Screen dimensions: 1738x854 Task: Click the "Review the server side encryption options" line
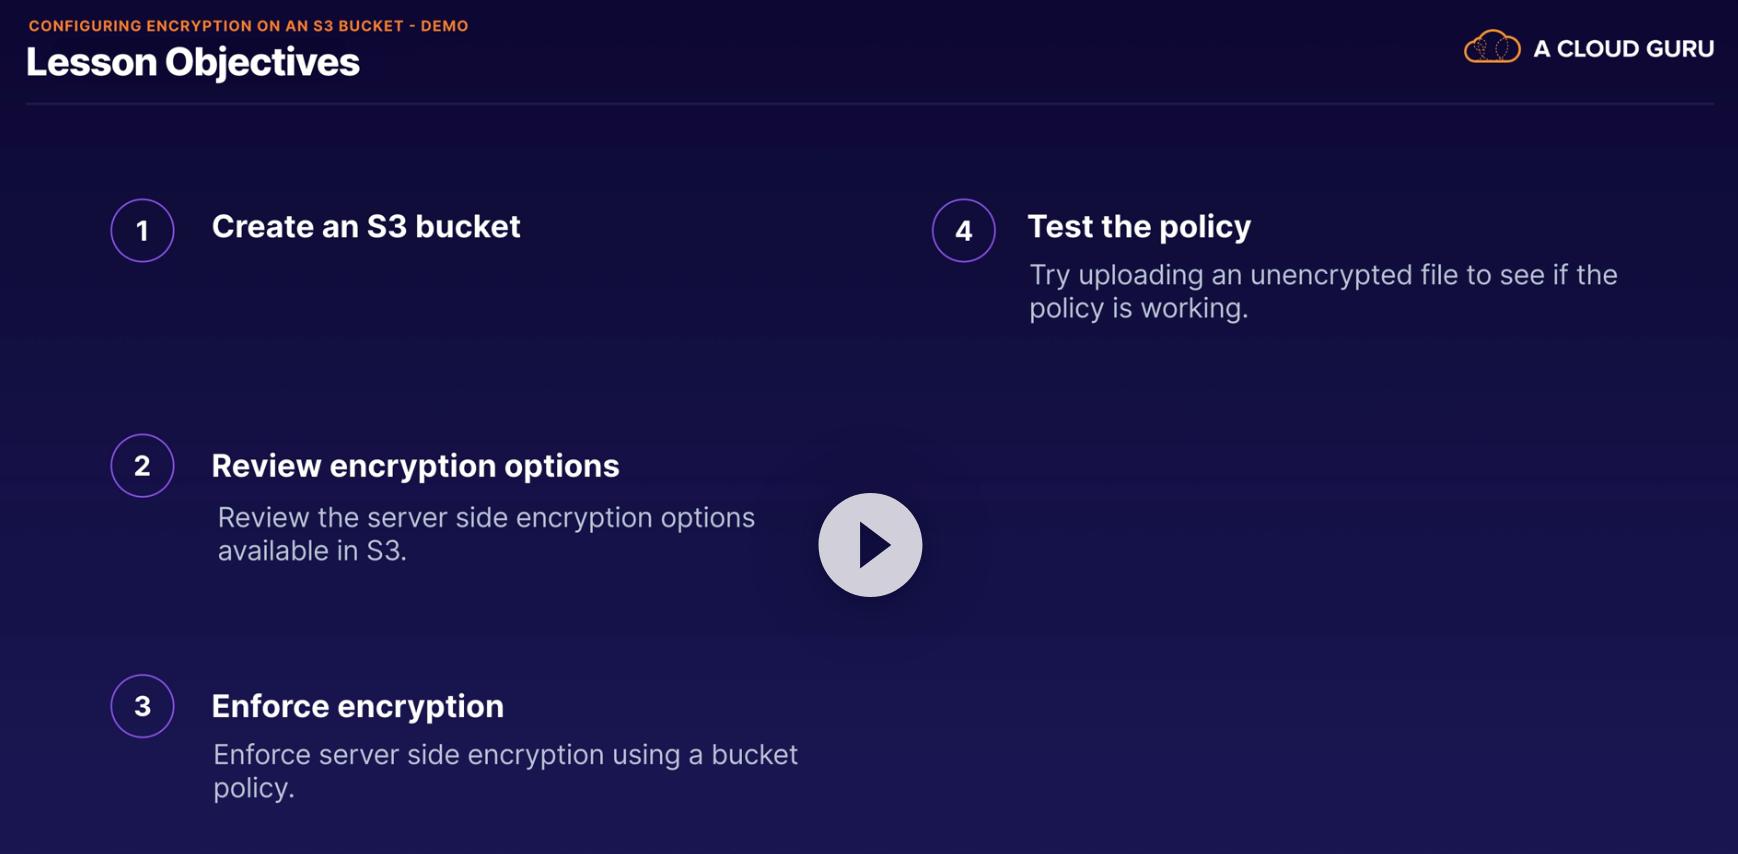click(x=486, y=518)
